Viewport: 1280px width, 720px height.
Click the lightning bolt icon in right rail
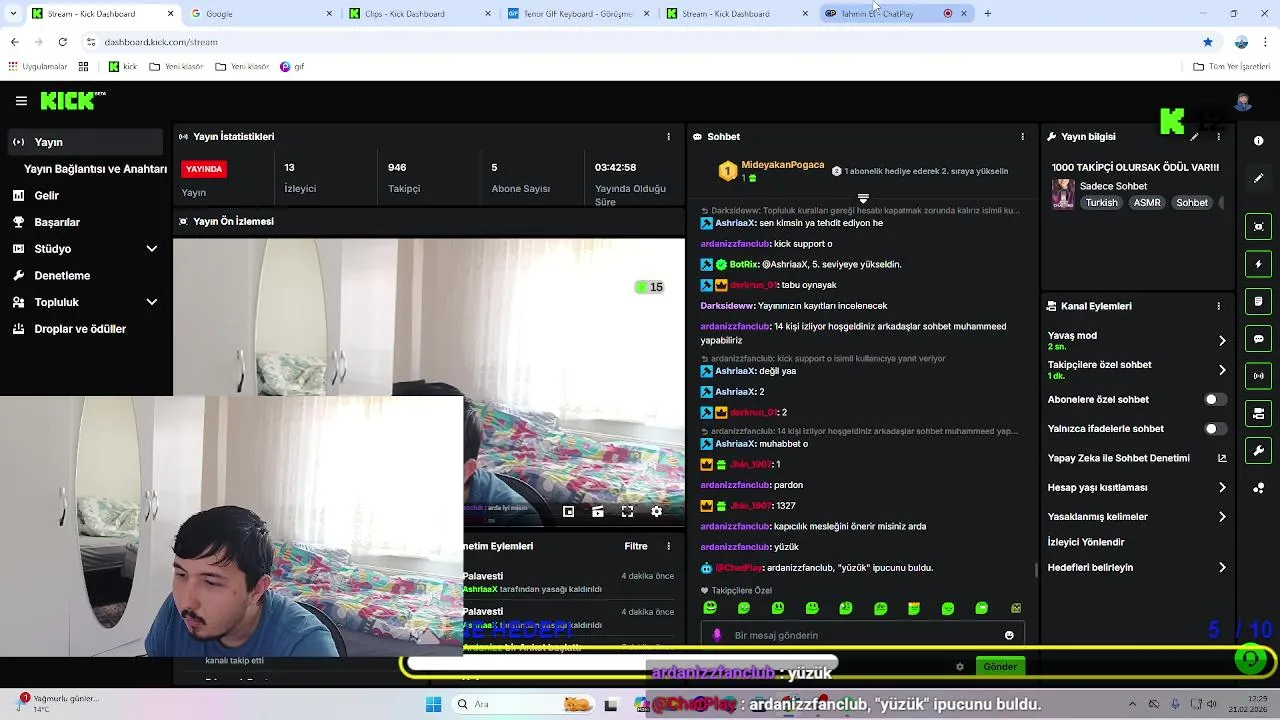[x=1259, y=264]
